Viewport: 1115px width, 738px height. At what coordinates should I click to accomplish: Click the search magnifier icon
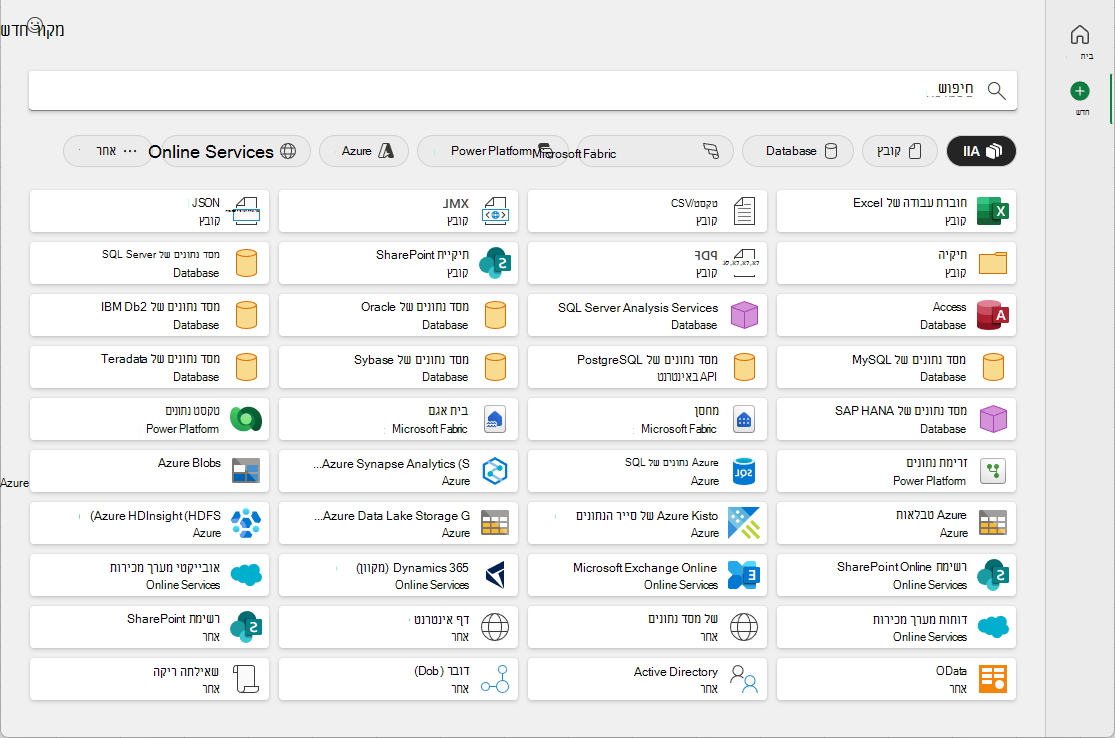[997, 90]
